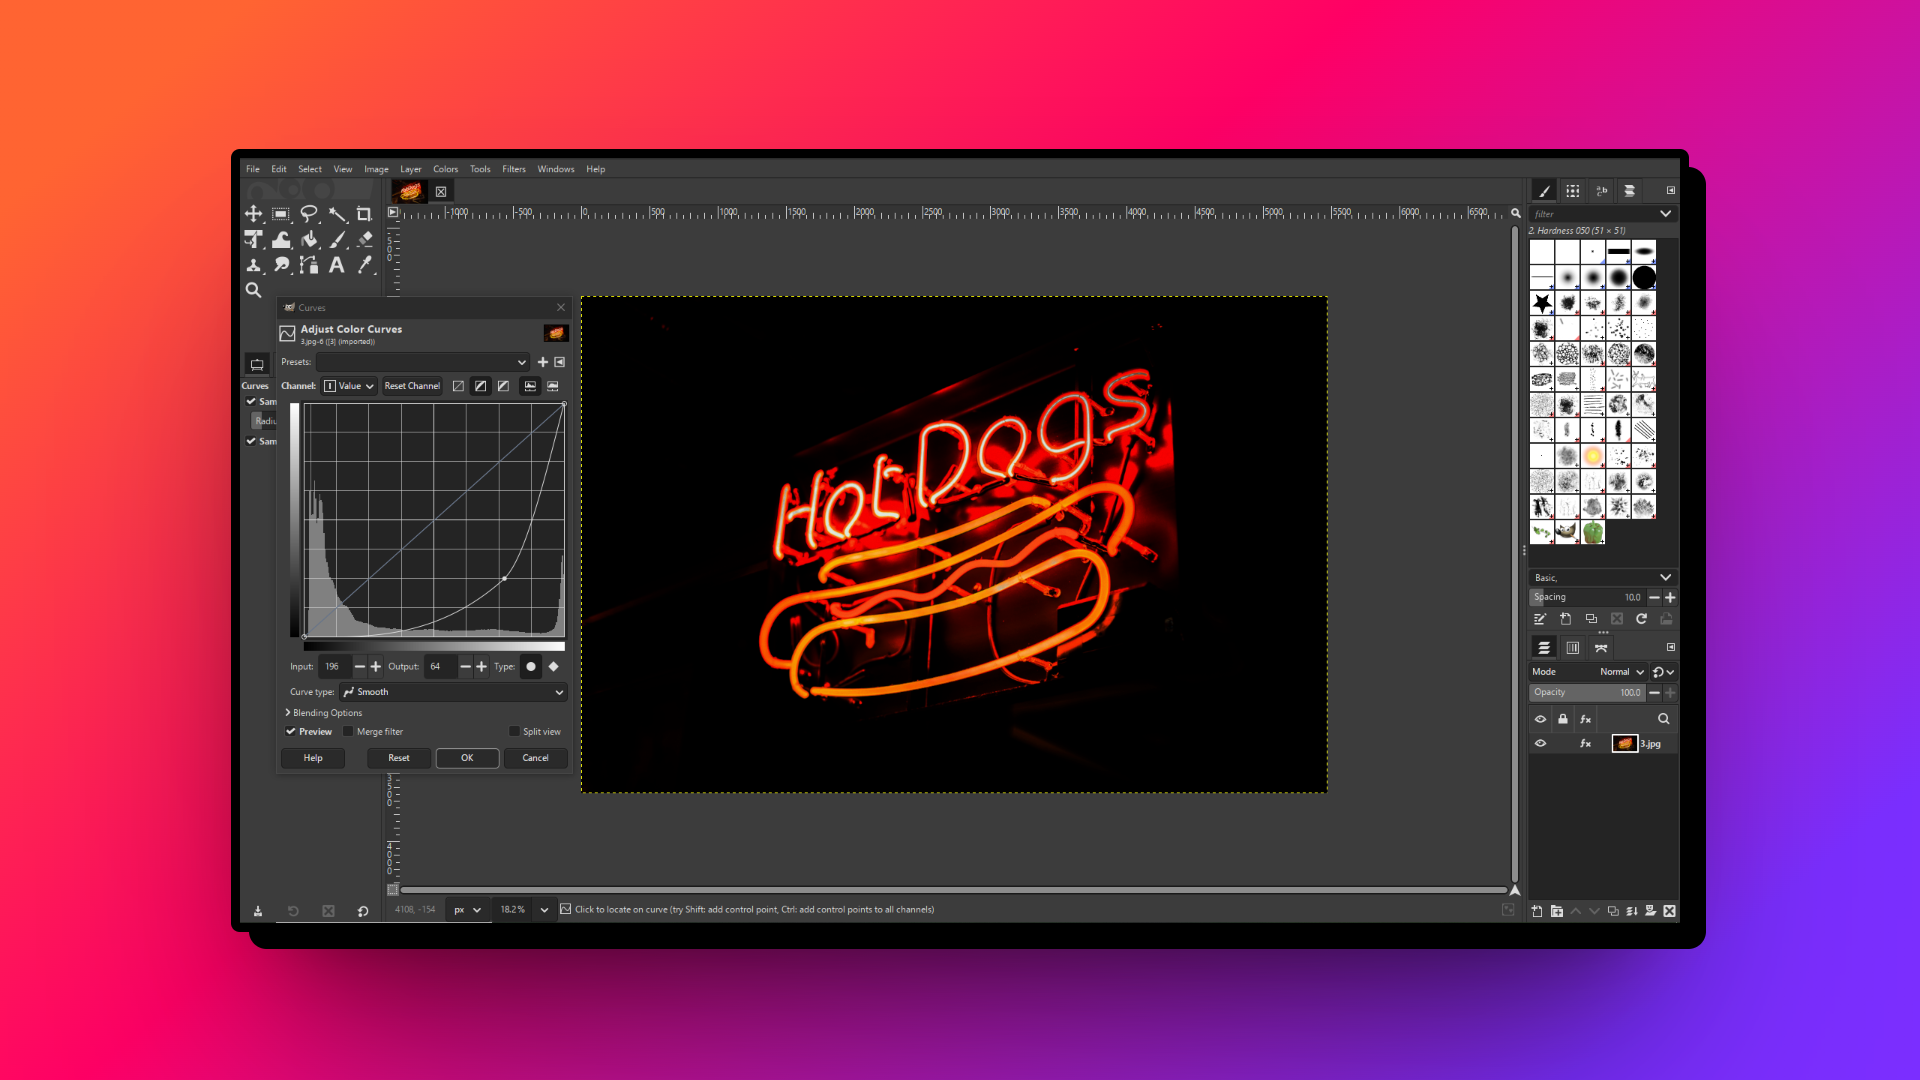Image resolution: width=1920 pixels, height=1080 pixels.
Task: Toggle the Preview checkbox
Action: [x=291, y=731]
